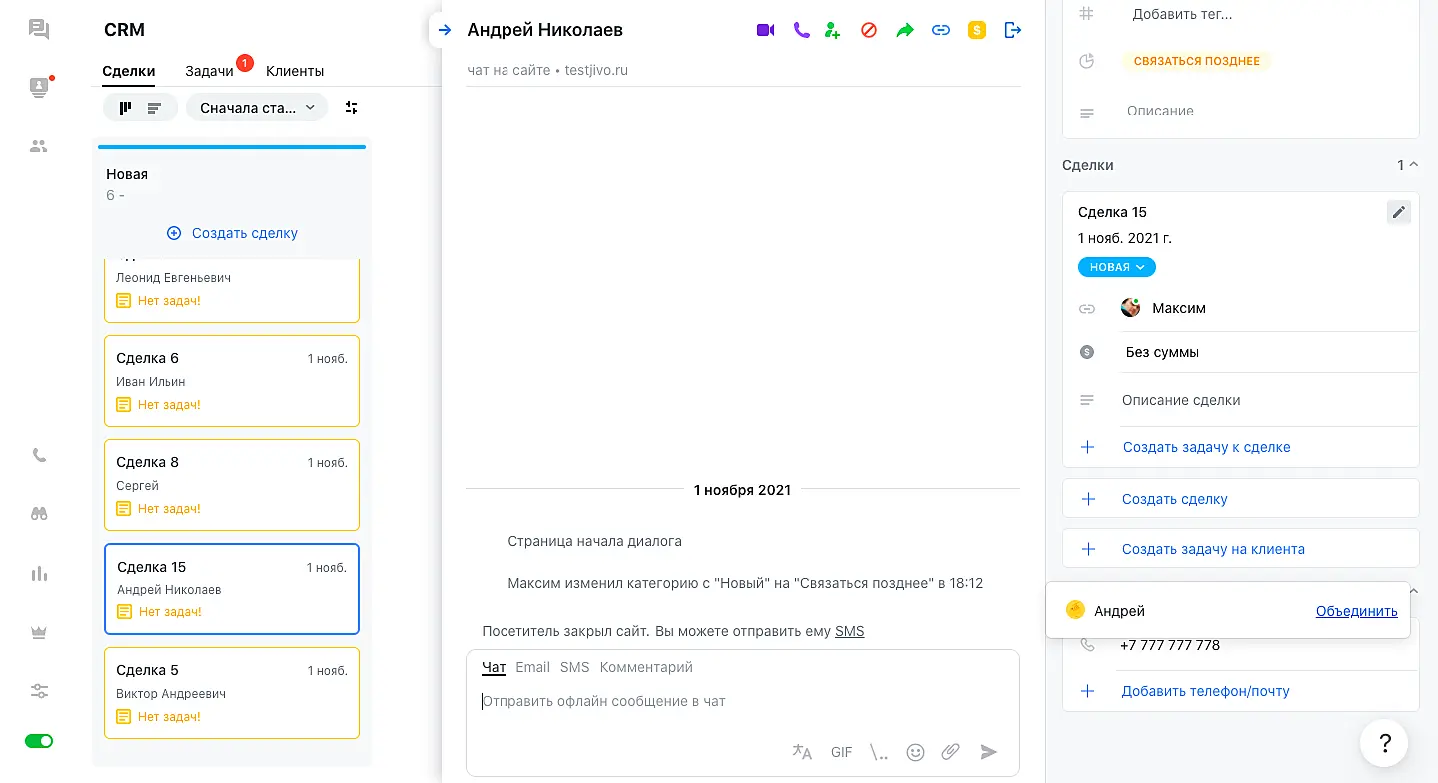The image size is (1438, 783).
Task: Select the Чат message tab
Action: pos(494,667)
